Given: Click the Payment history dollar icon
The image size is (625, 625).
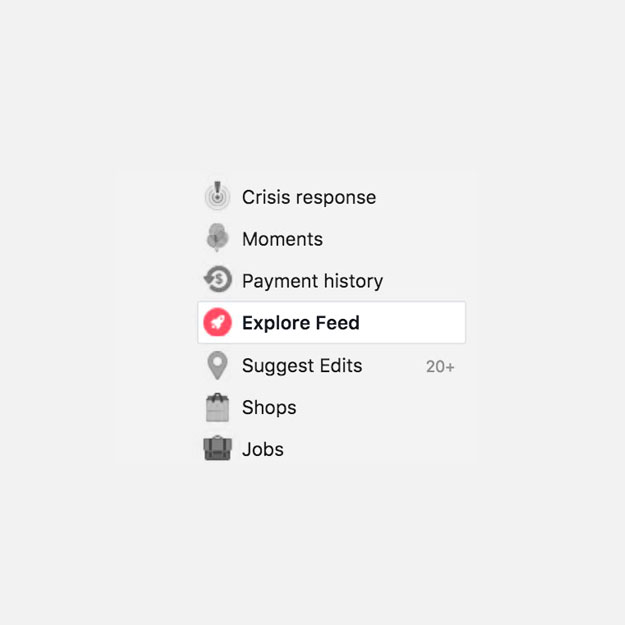Looking at the screenshot, I should [x=217, y=280].
